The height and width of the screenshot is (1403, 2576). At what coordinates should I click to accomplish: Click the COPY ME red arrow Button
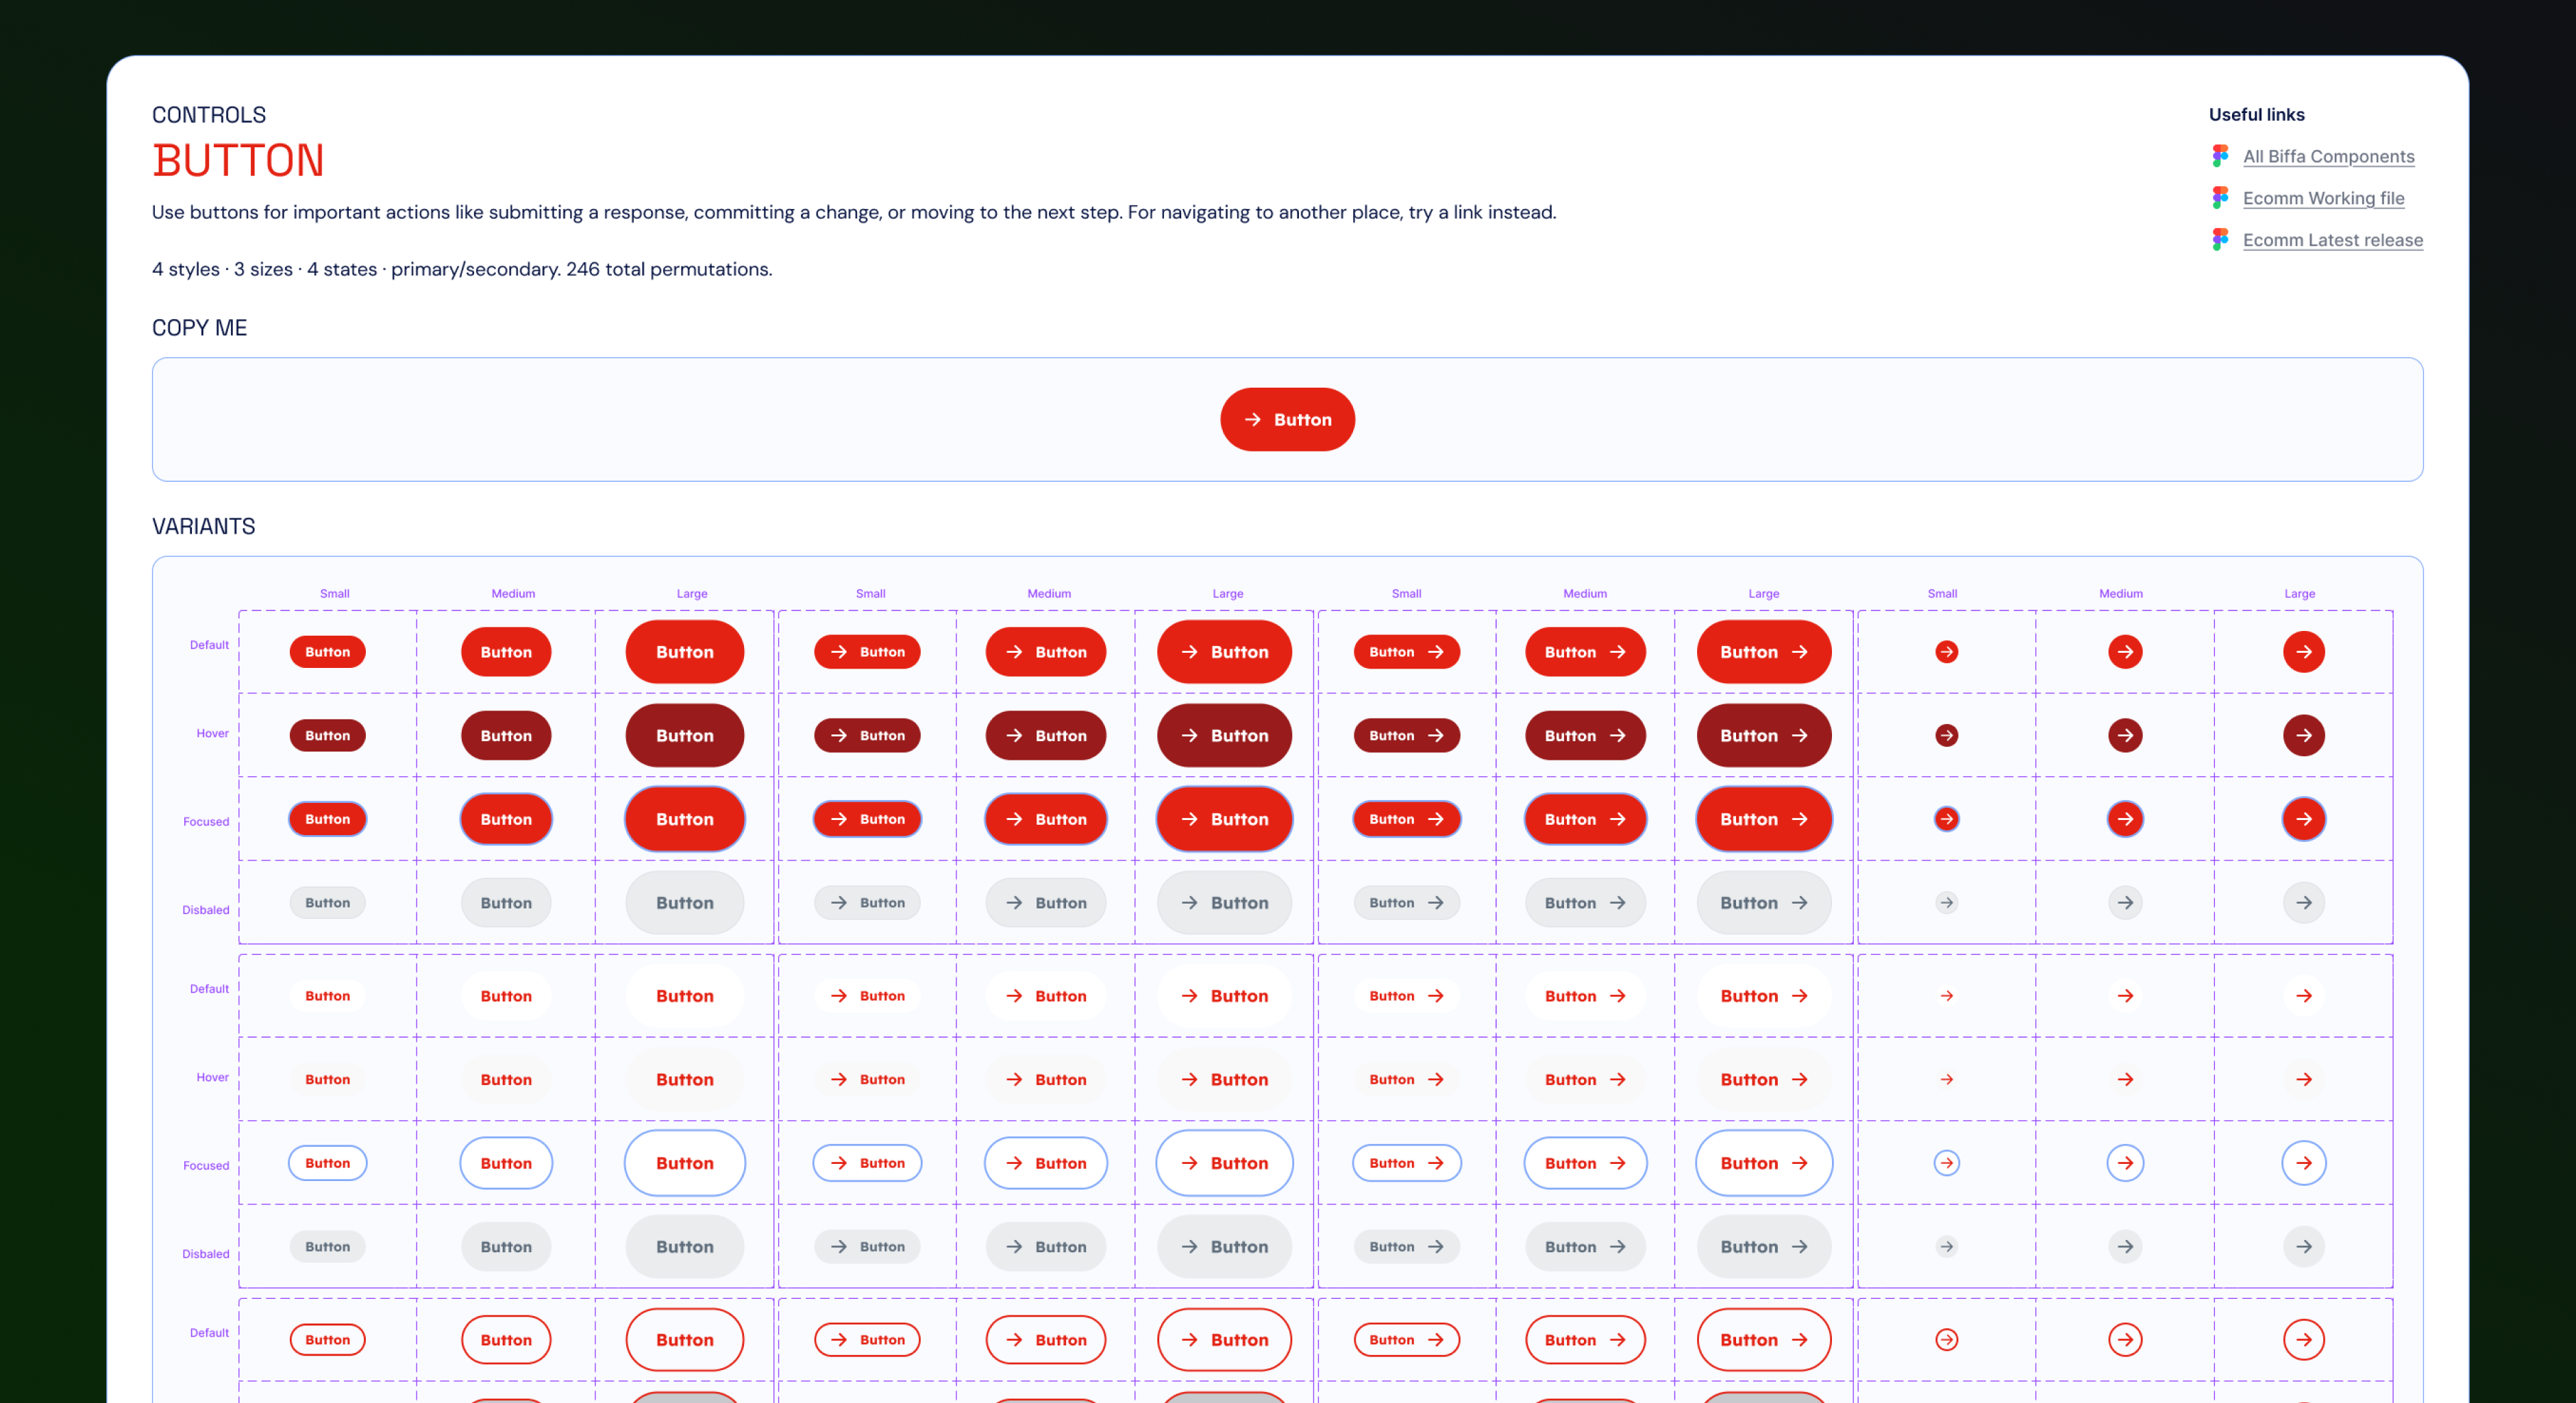click(x=1287, y=420)
